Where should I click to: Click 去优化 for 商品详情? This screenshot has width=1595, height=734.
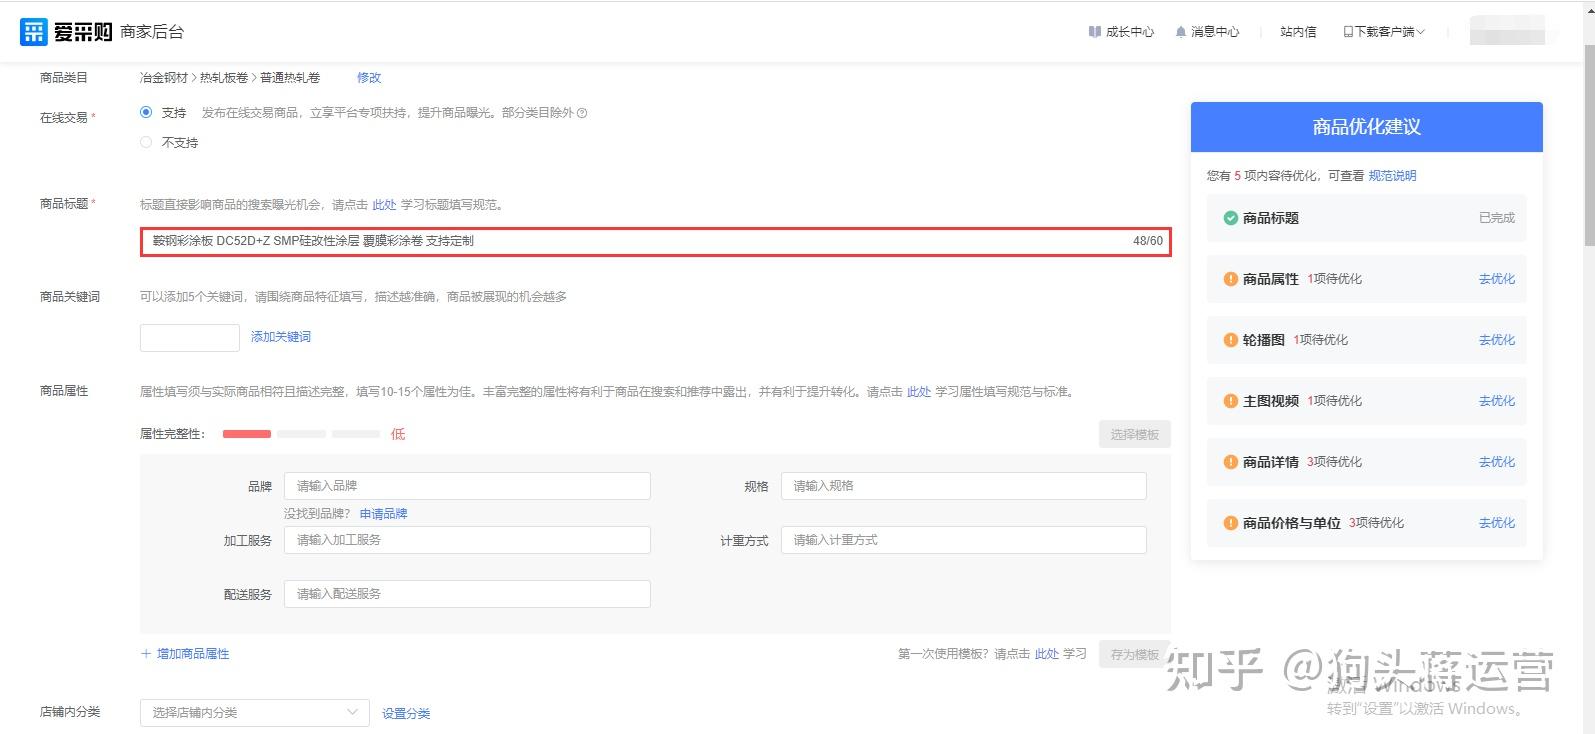[x=1497, y=462]
